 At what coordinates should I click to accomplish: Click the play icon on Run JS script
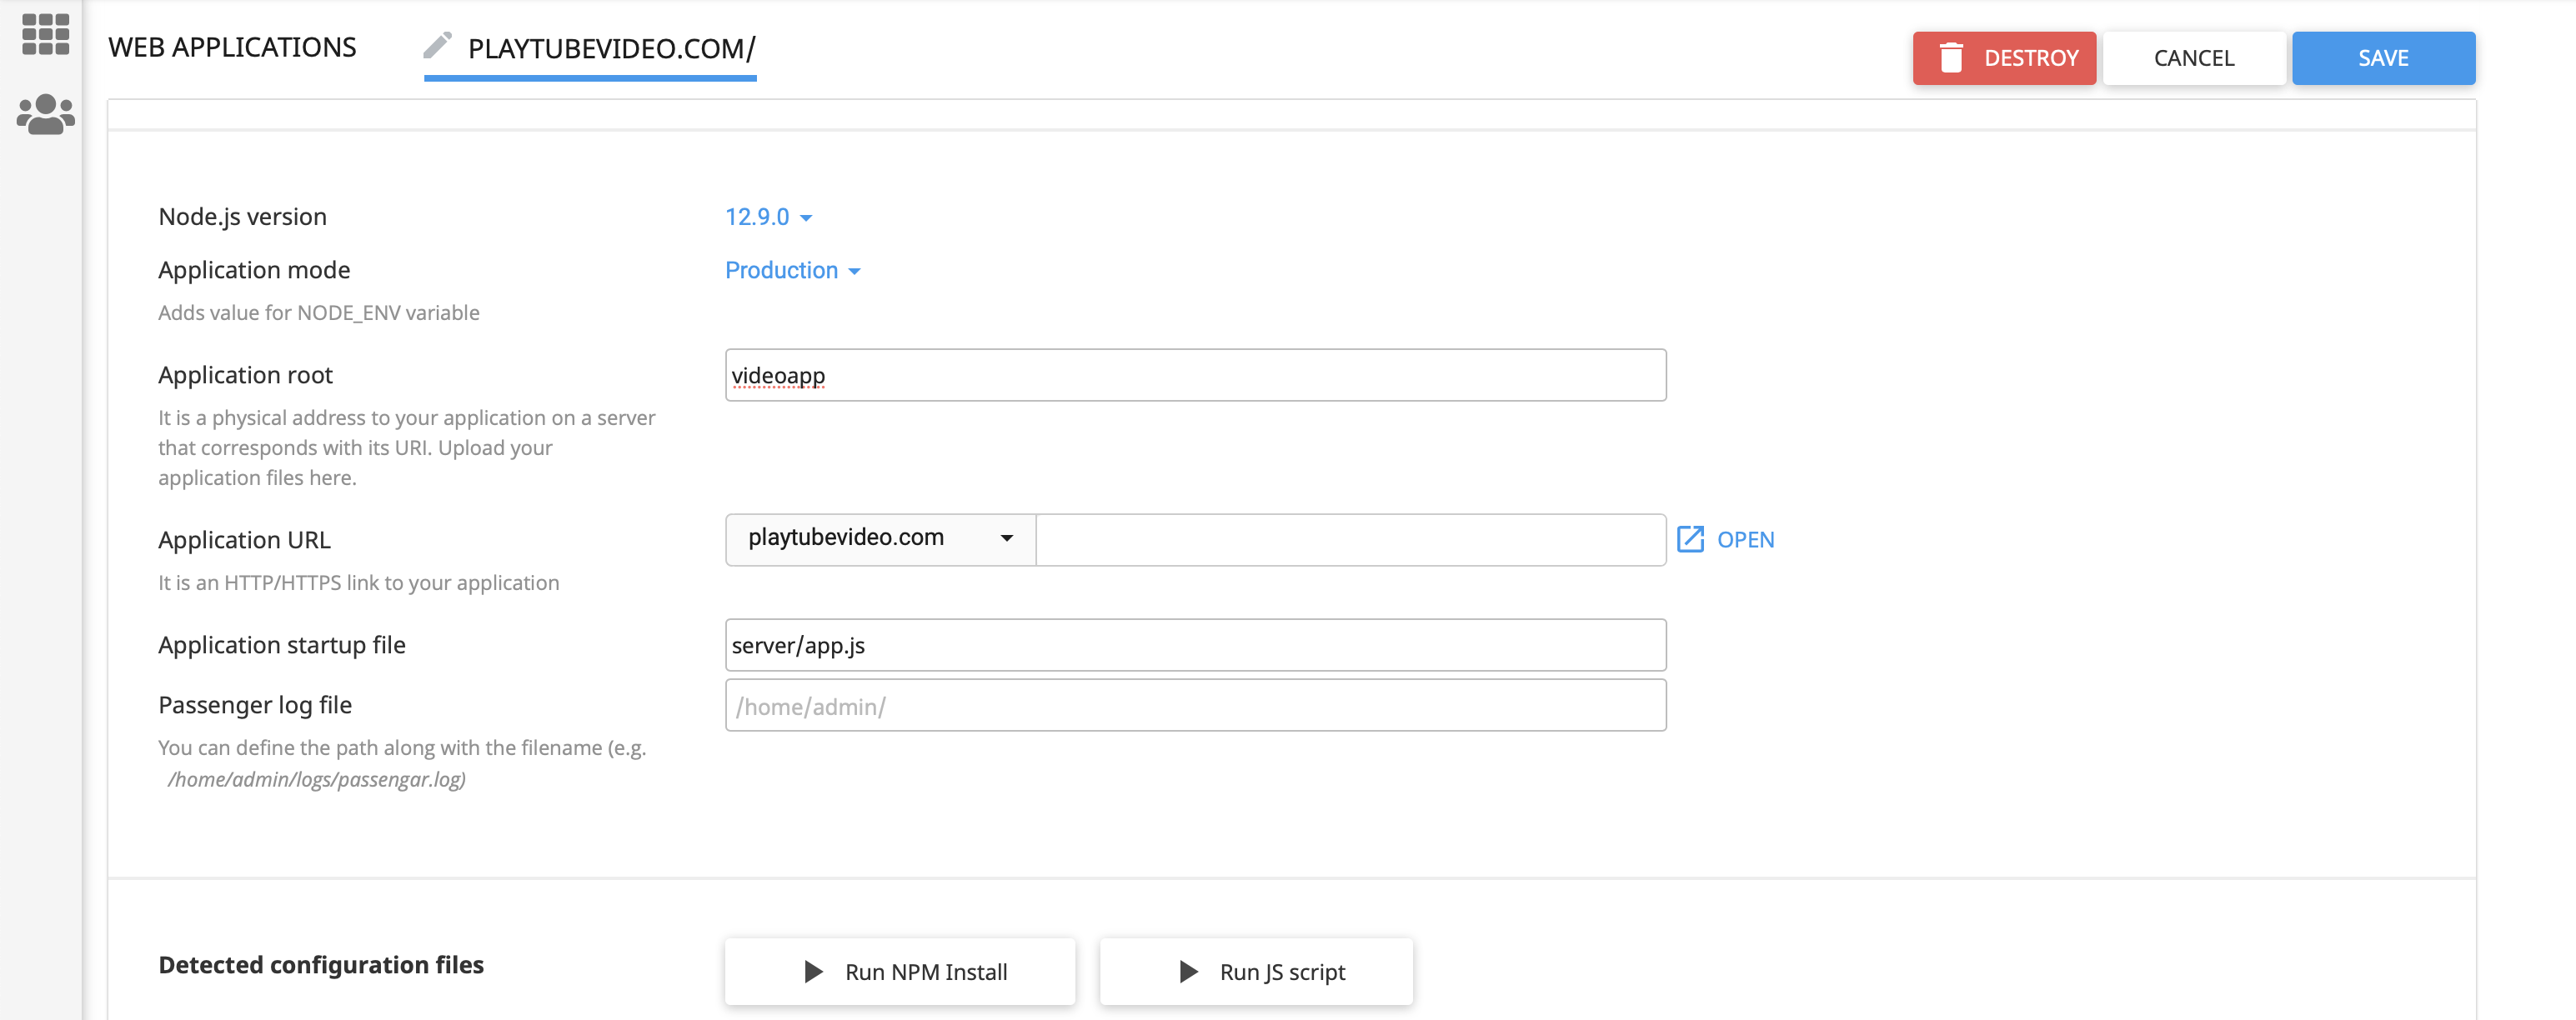pos(1188,971)
